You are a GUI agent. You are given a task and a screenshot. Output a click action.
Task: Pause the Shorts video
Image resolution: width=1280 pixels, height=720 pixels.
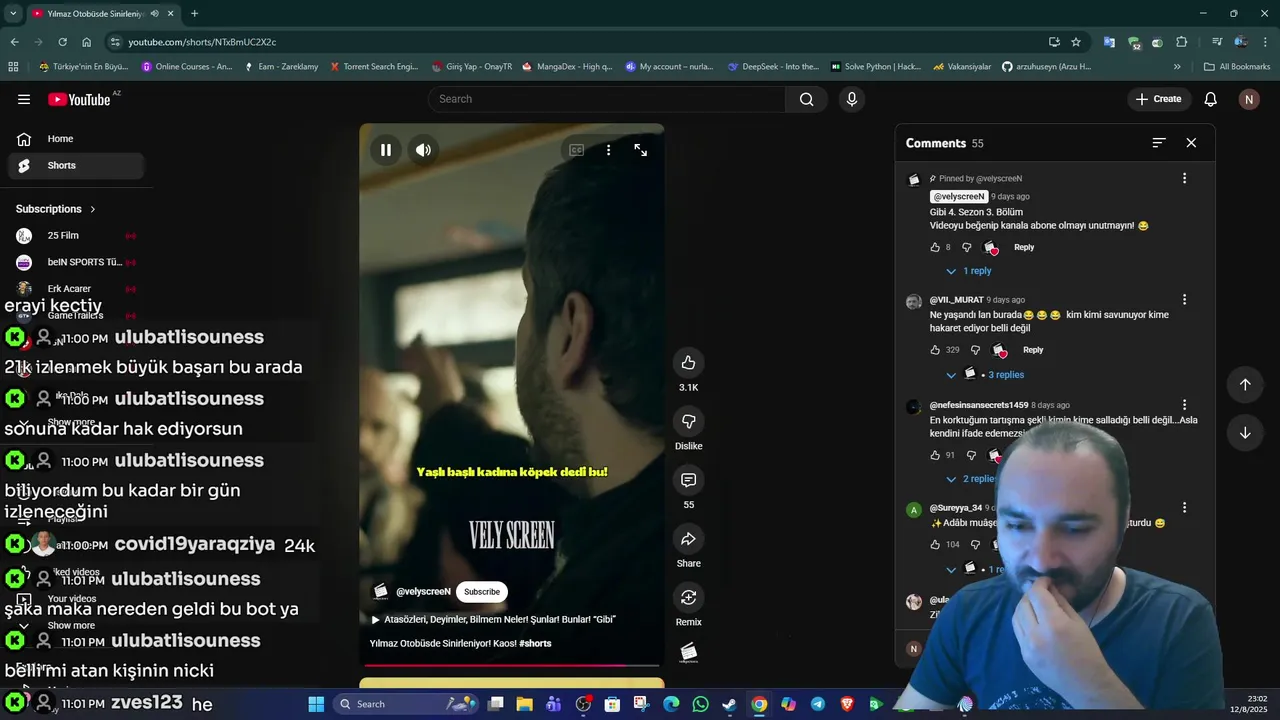click(385, 150)
